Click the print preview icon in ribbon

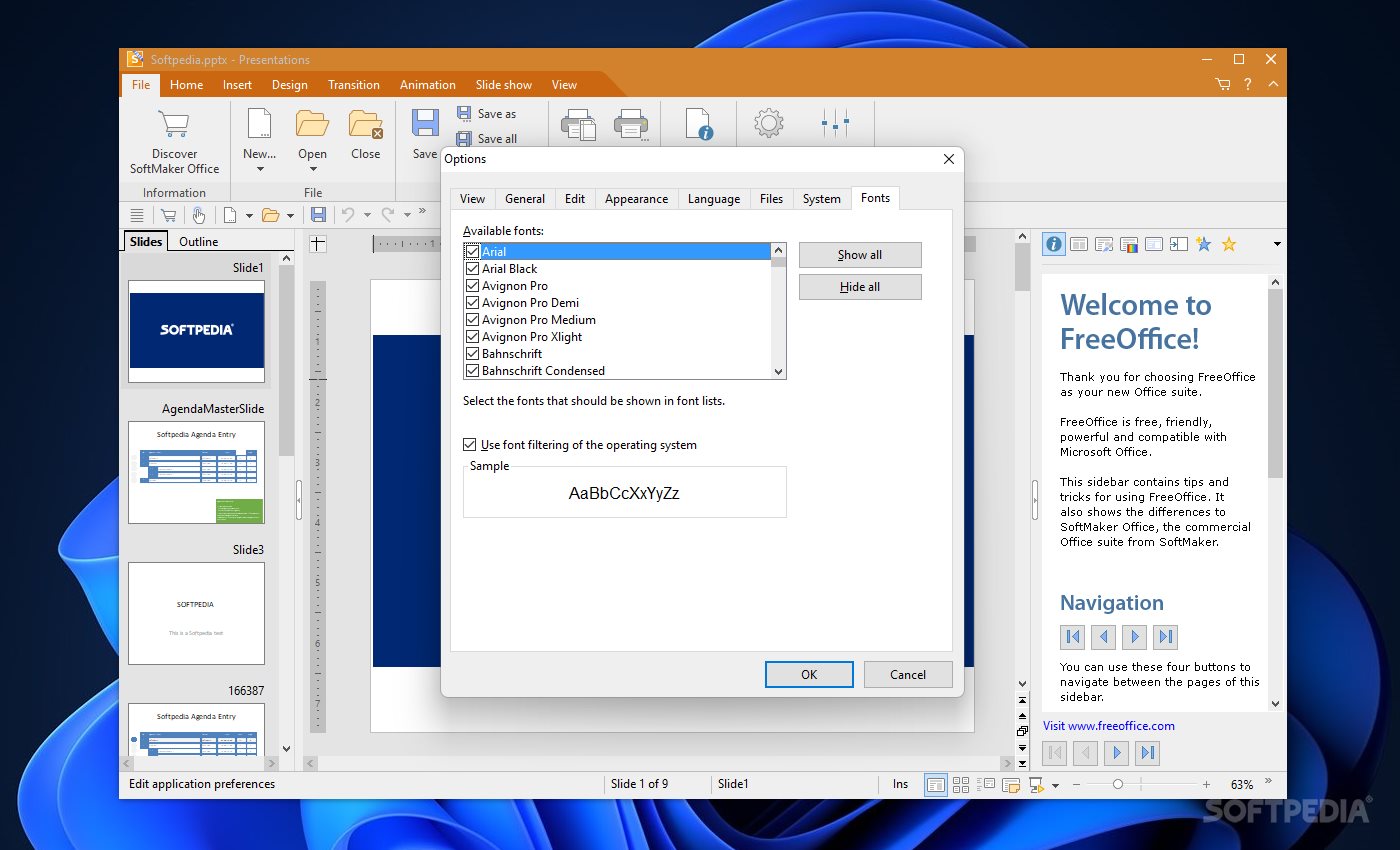pyautogui.click(x=579, y=124)
